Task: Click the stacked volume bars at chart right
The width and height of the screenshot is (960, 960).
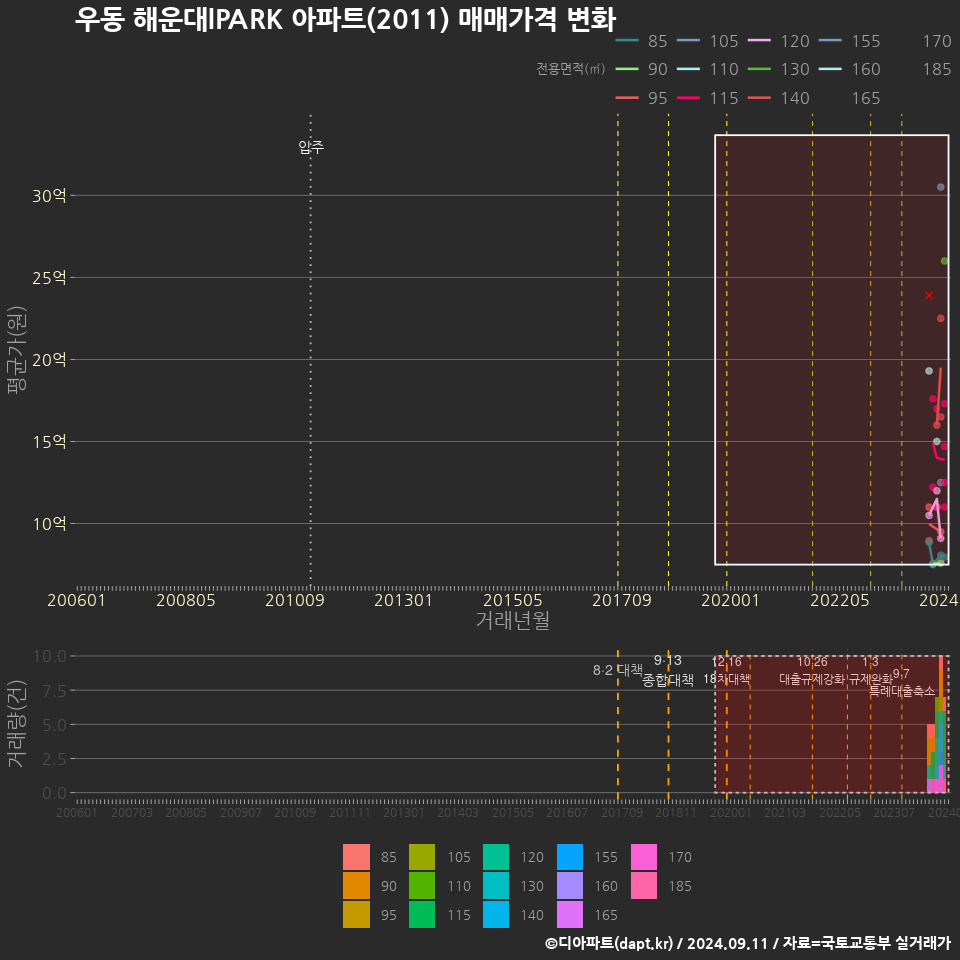Action: coord(937,725)
